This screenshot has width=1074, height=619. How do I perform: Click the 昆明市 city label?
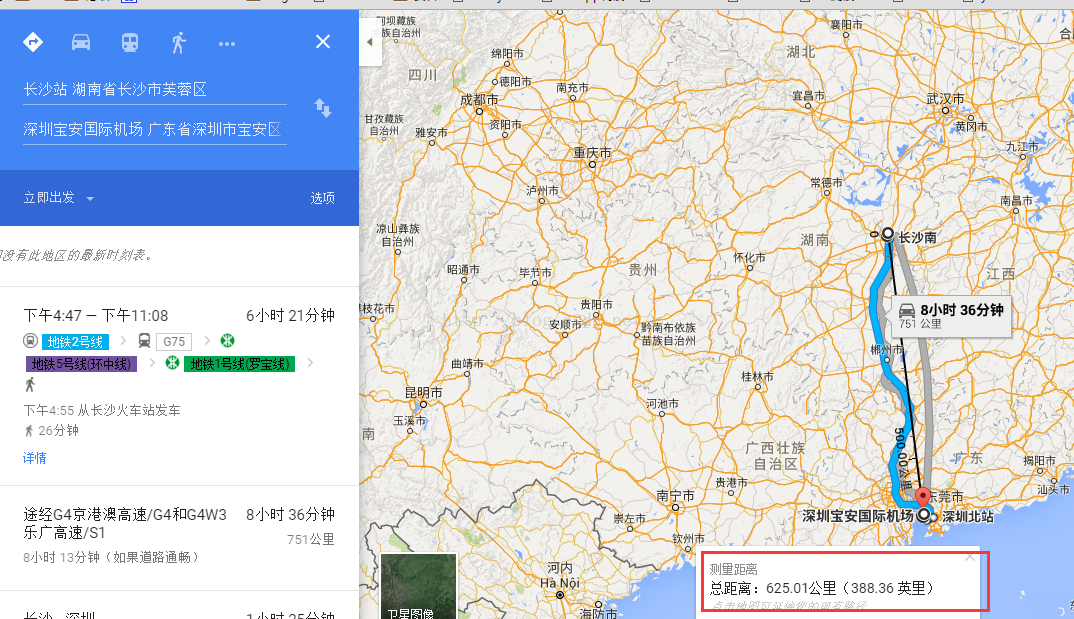(x=423, y=393)
